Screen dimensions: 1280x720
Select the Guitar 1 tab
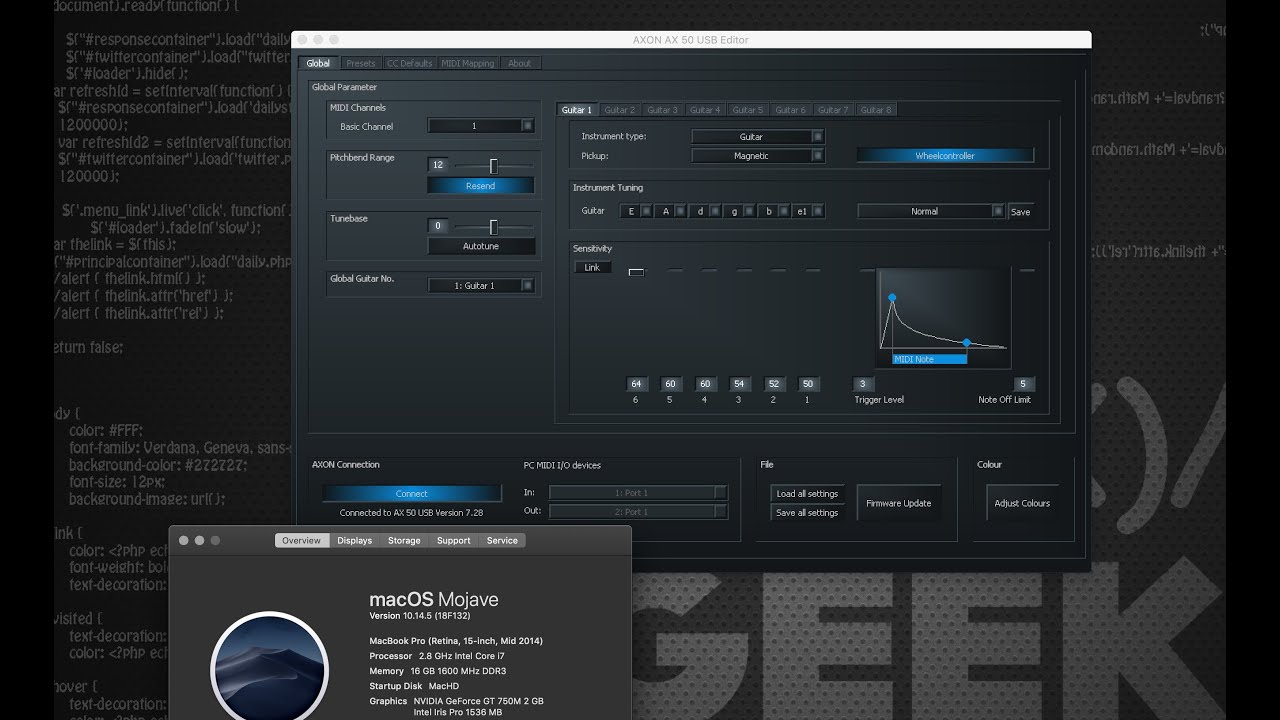pos(577,110)
